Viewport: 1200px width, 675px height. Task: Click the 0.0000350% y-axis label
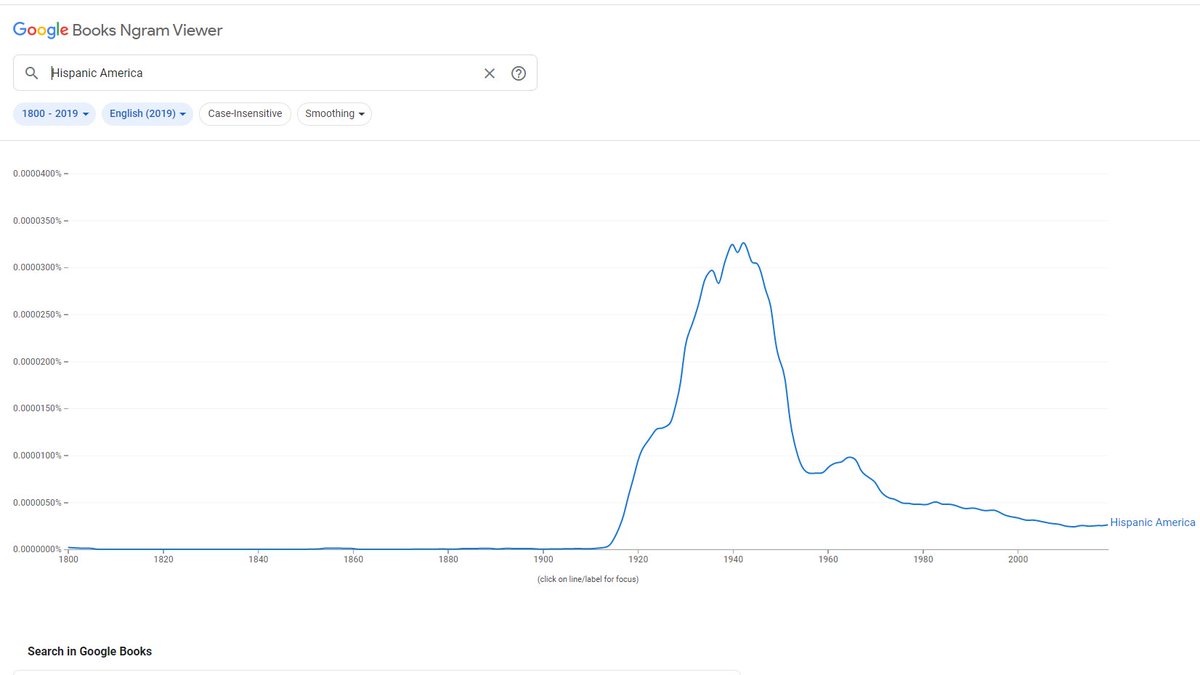click(37, 221)
